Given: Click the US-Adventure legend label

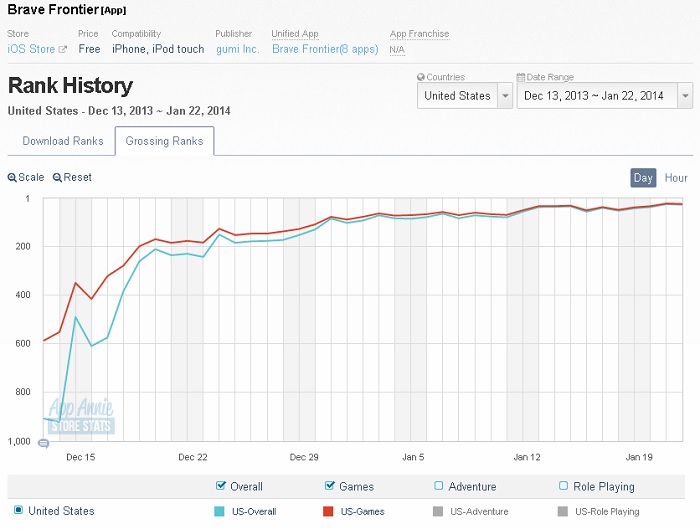Looking at the screenshot, I should point(479,512).
